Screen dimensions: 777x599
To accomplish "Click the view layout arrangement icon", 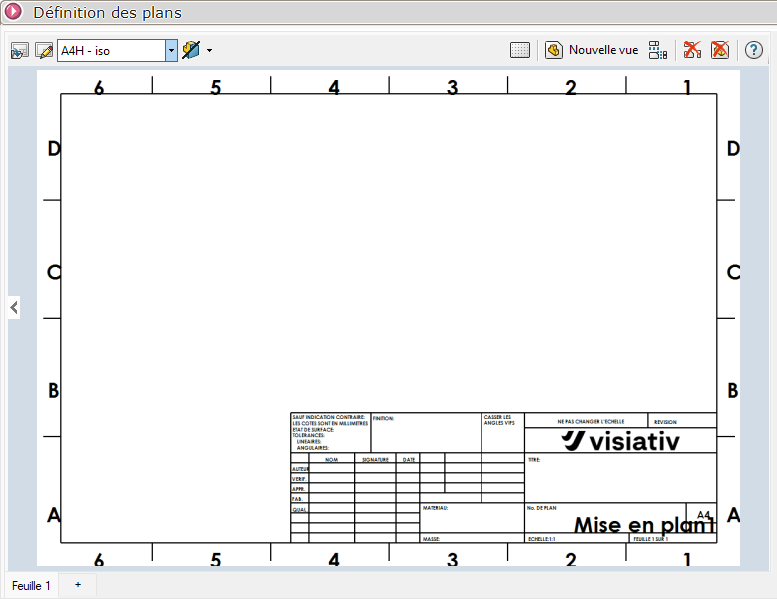I will click(657, 50).
